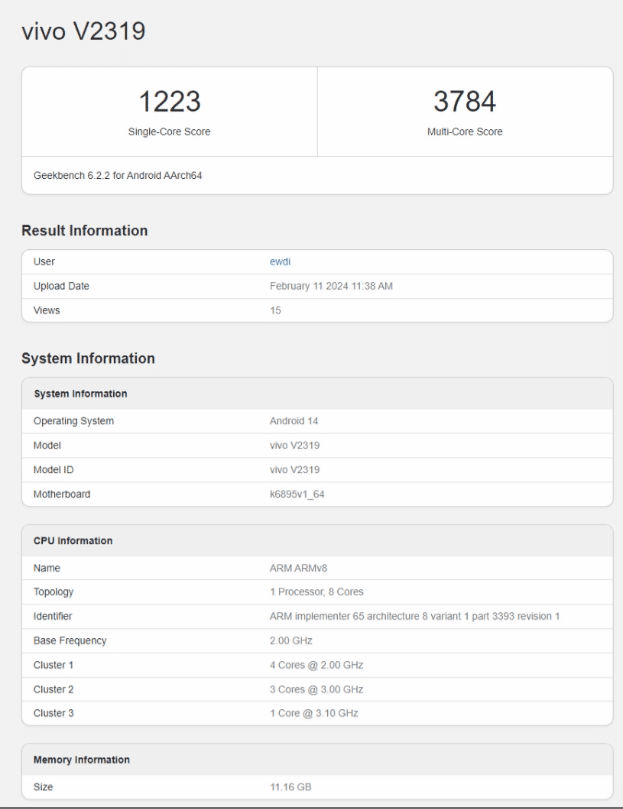Screen dimensions: 623x809
Task: Click the 3784 Multi-Core Score value
Action: tap(464, 100)
